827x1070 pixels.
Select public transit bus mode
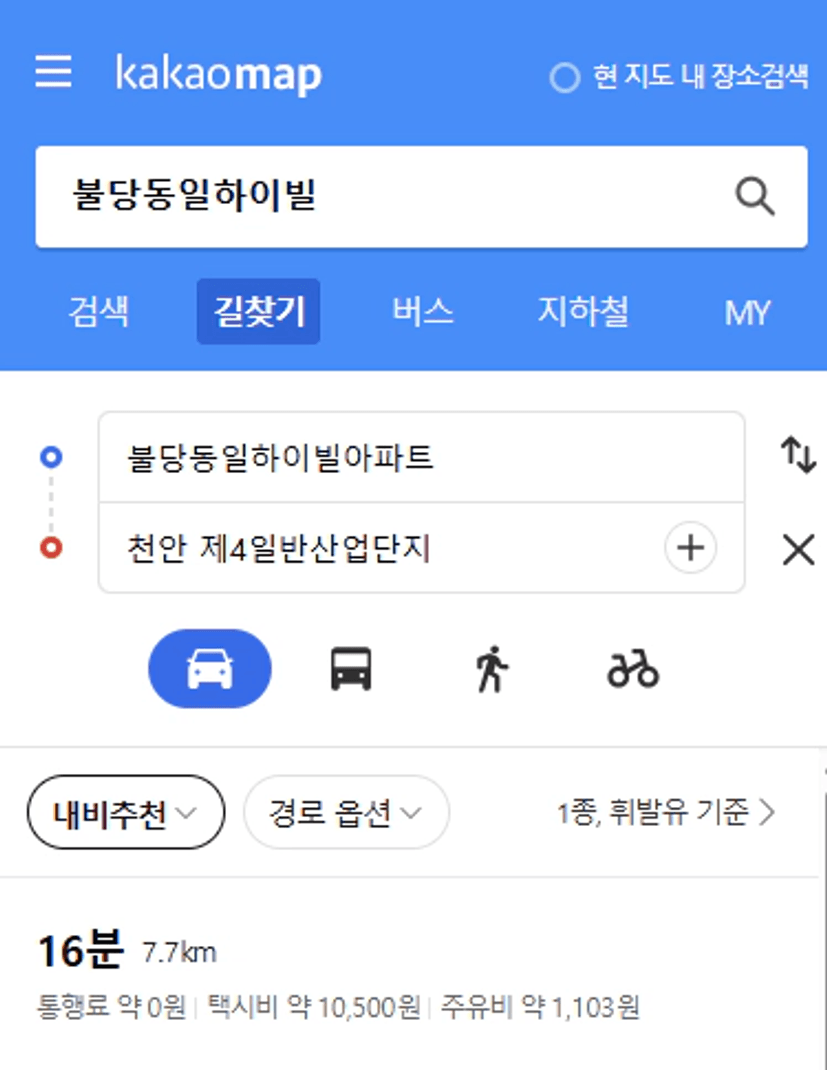tap(351, 669)
